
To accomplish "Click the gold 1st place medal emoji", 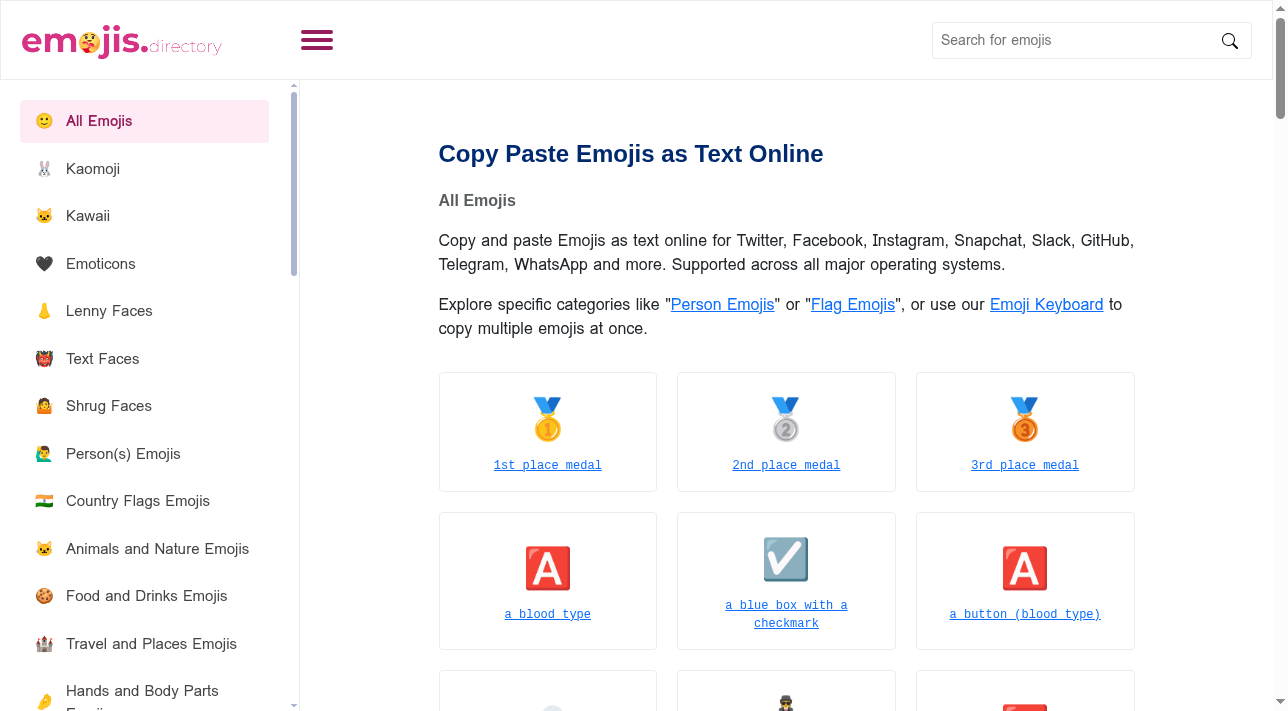I will (x=548, y=420).
